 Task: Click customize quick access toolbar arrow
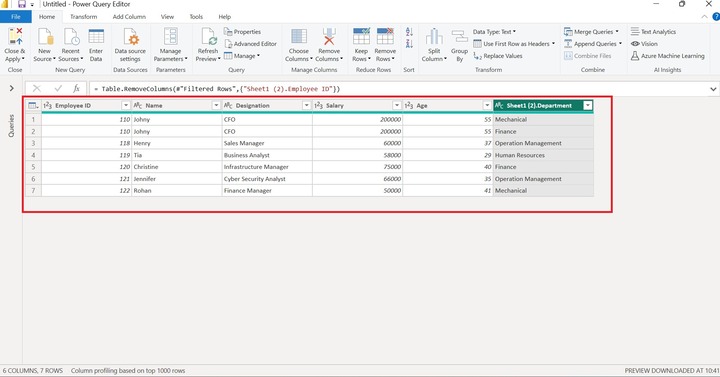point(32,5)
